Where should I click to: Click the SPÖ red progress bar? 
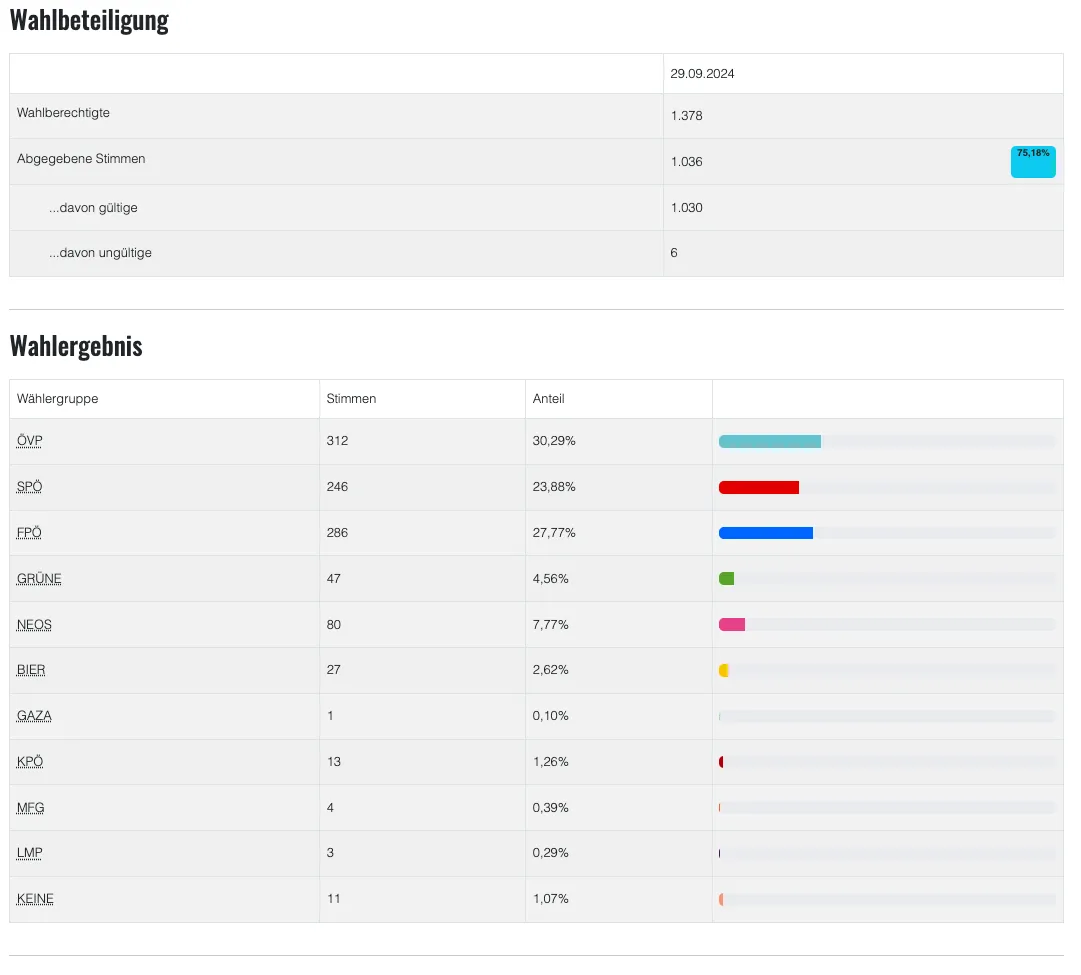[x=758, y=488]
